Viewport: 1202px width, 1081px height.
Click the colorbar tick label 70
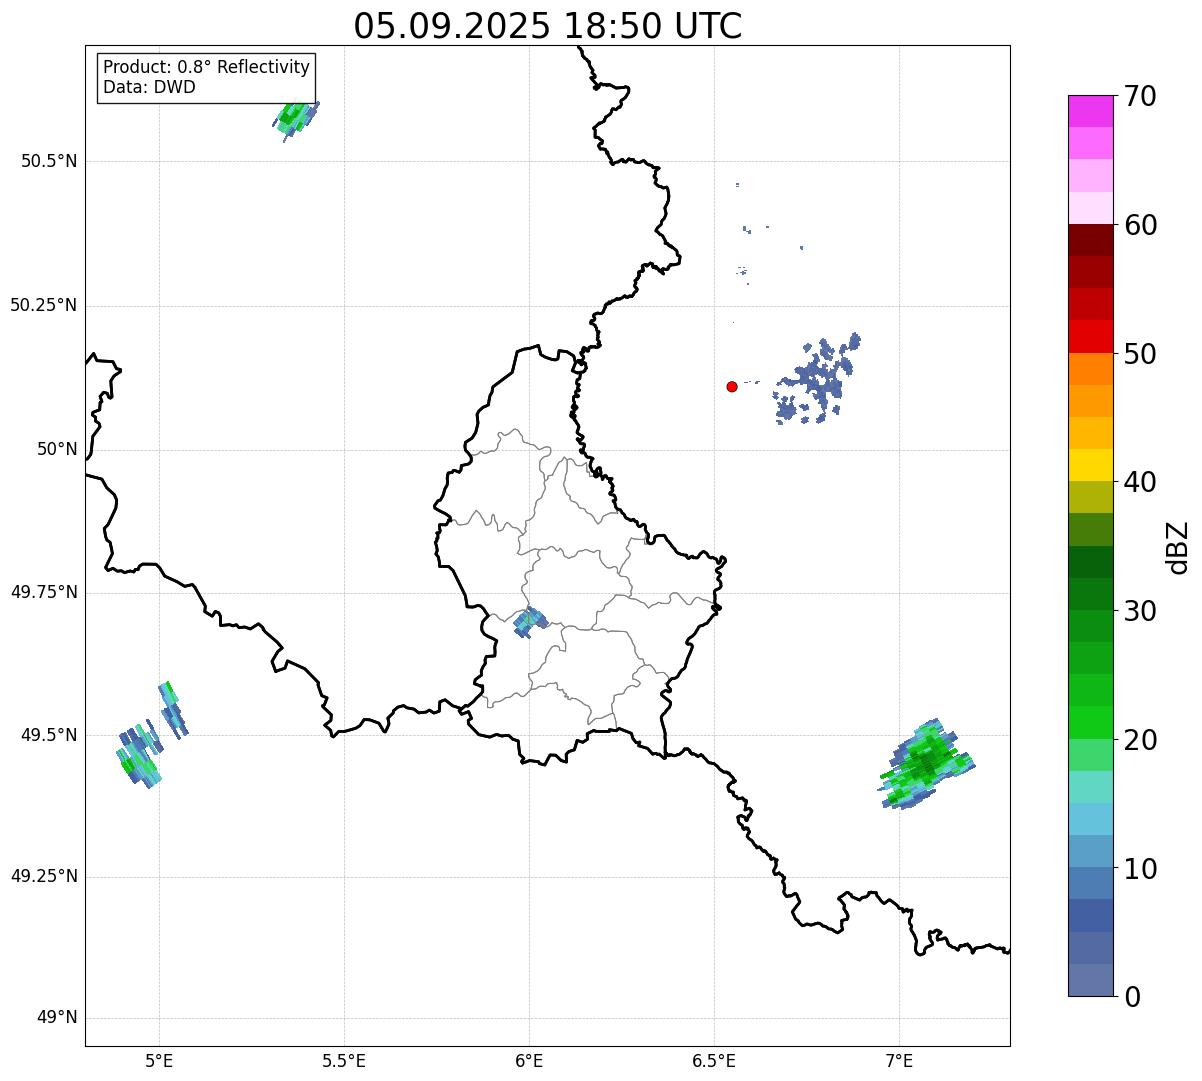click(x=1140, y=96)
